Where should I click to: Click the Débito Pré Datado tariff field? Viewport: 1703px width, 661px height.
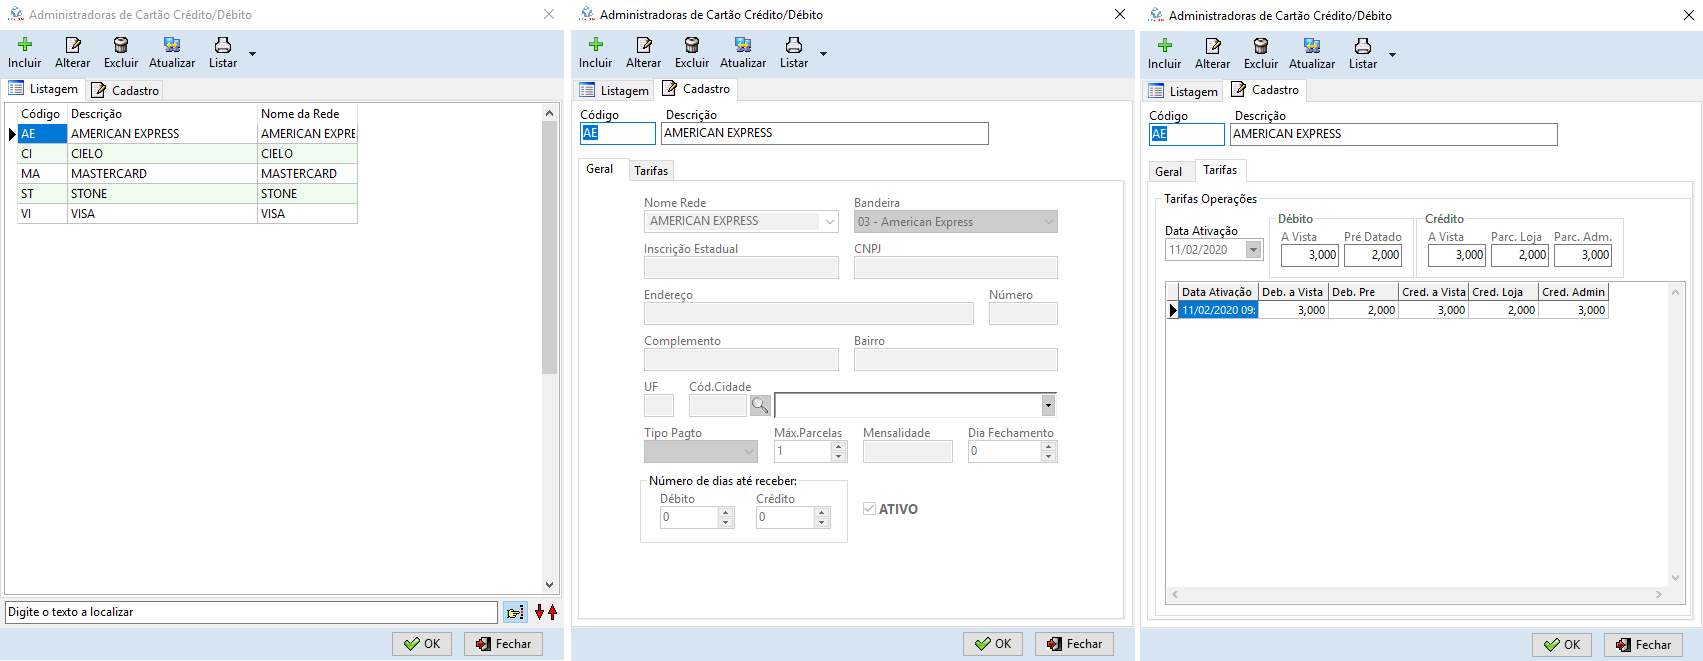tap(1373, 255)
